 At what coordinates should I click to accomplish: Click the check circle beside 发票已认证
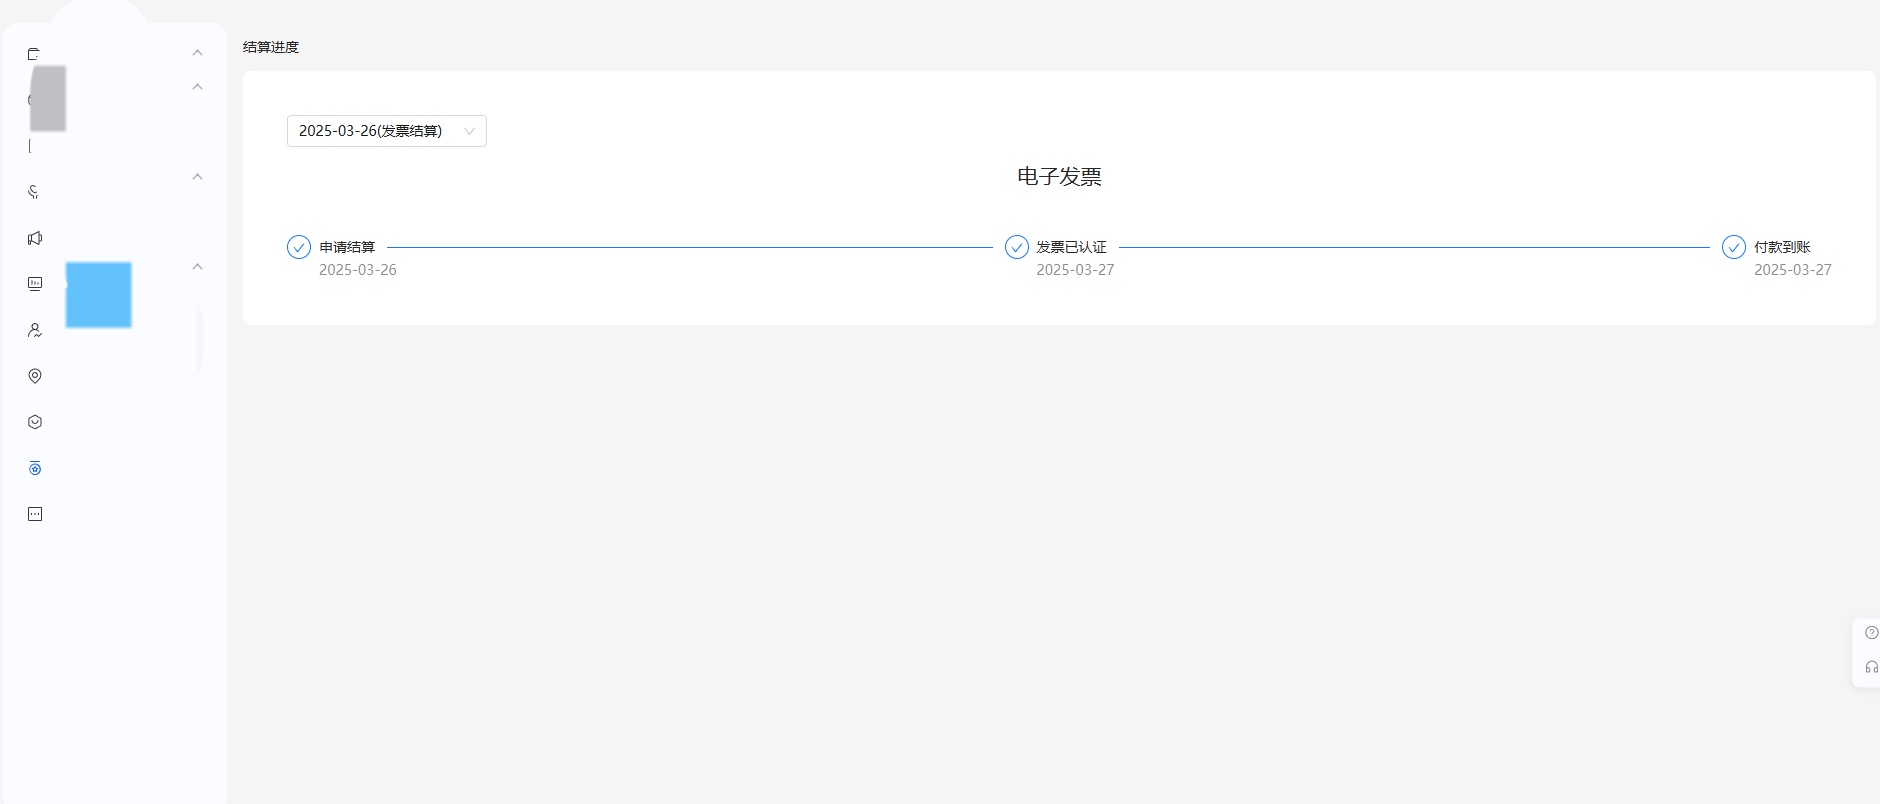click(x=1017, y=247)
